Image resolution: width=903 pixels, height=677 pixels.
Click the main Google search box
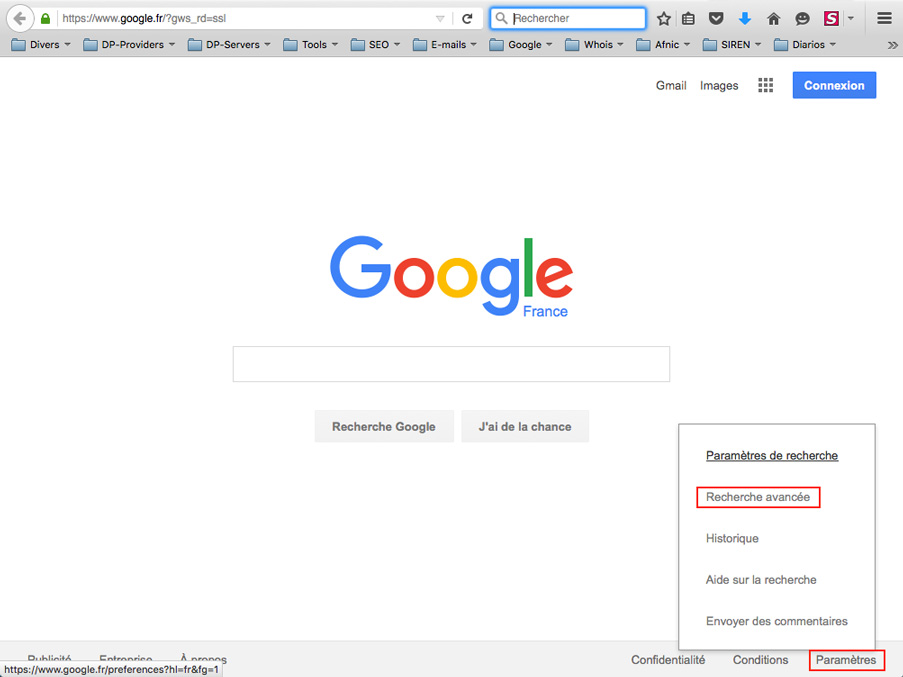tap(451, 364)
